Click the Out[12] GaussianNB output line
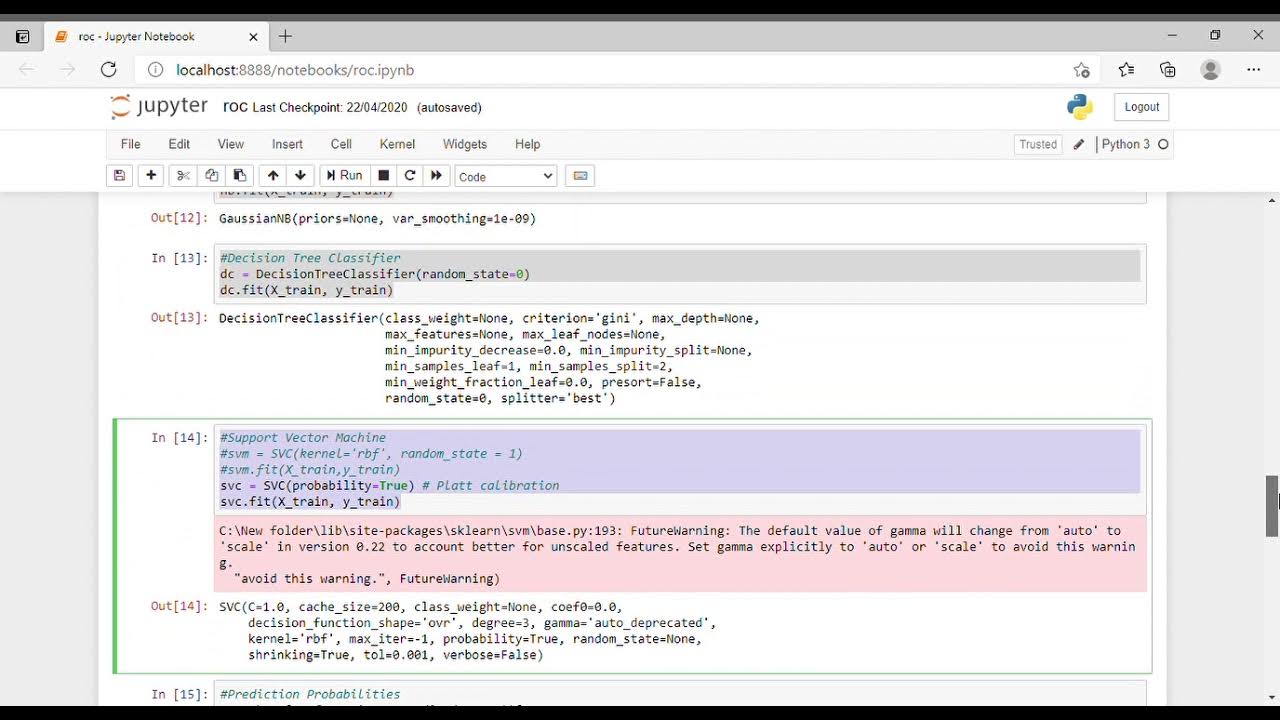The height and width of the screenshot is (720, 1280). 378,218
